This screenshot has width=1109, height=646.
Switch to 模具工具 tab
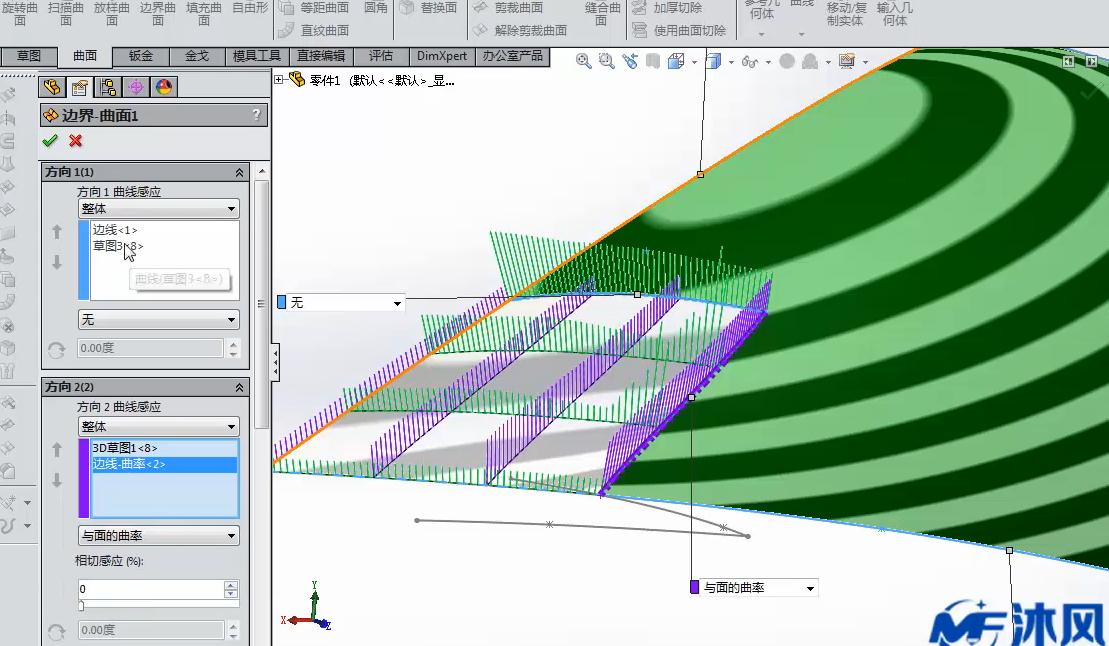pyautogui.click(x=256, y=56)
